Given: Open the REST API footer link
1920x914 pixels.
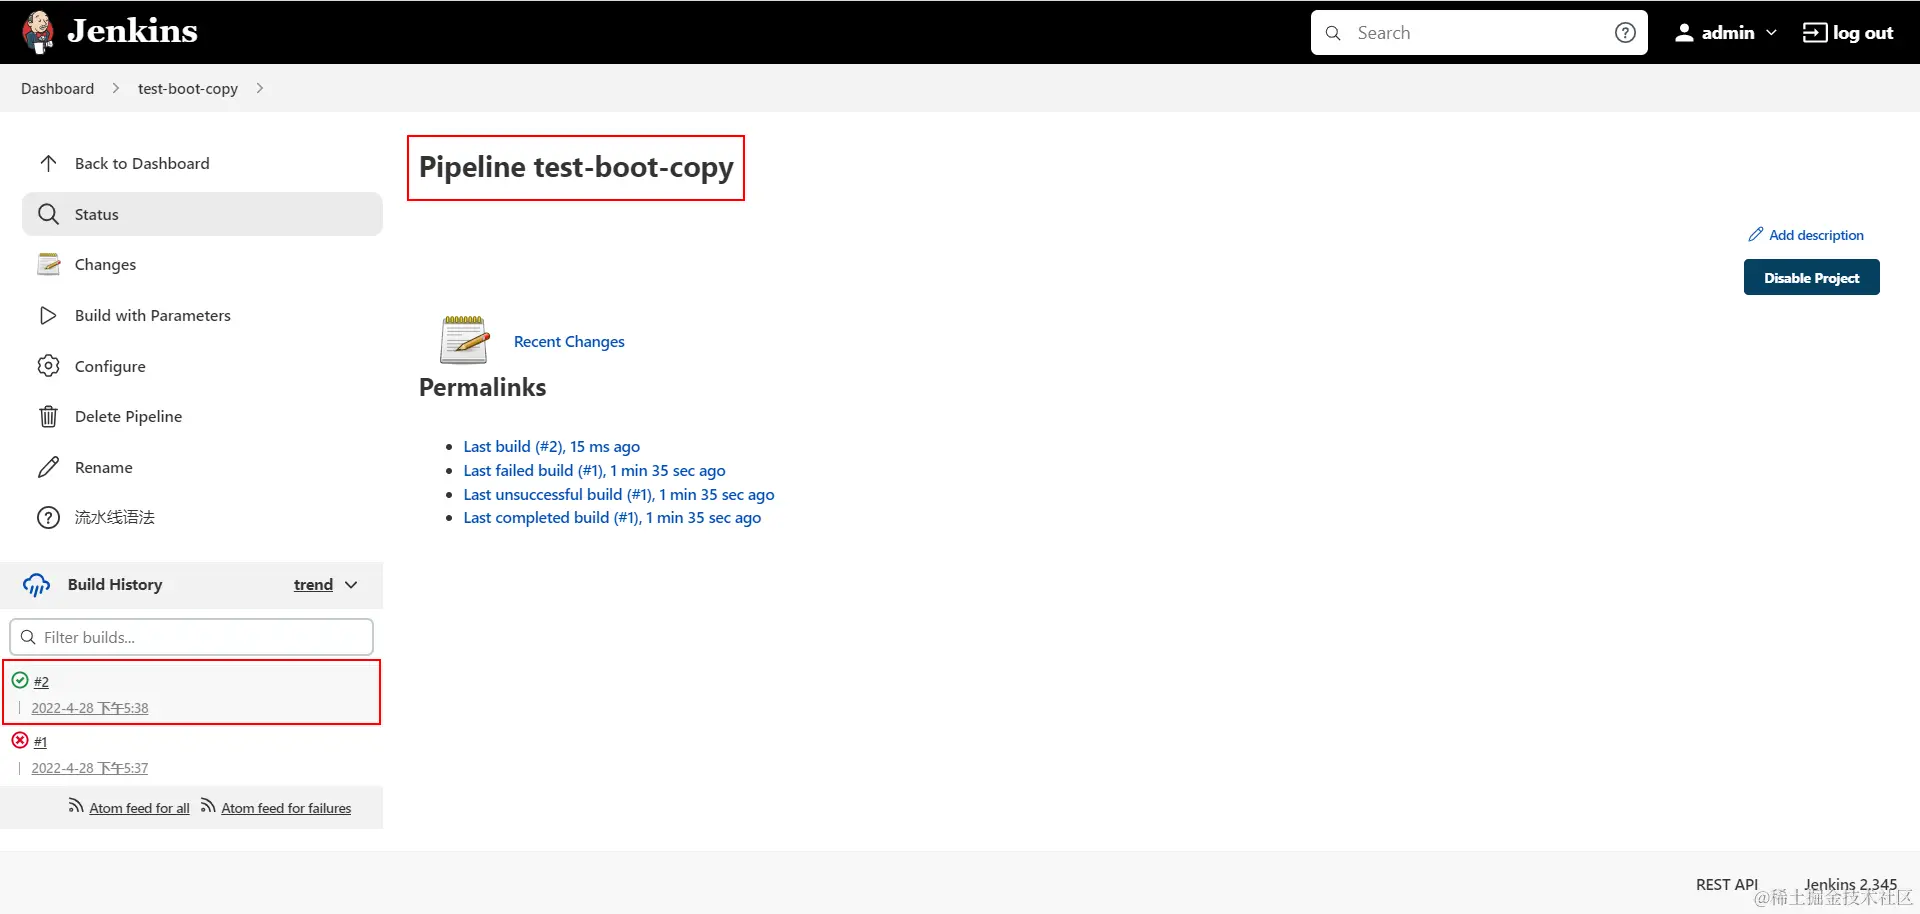Looking at the screenshot, I should pos(1726,884).
